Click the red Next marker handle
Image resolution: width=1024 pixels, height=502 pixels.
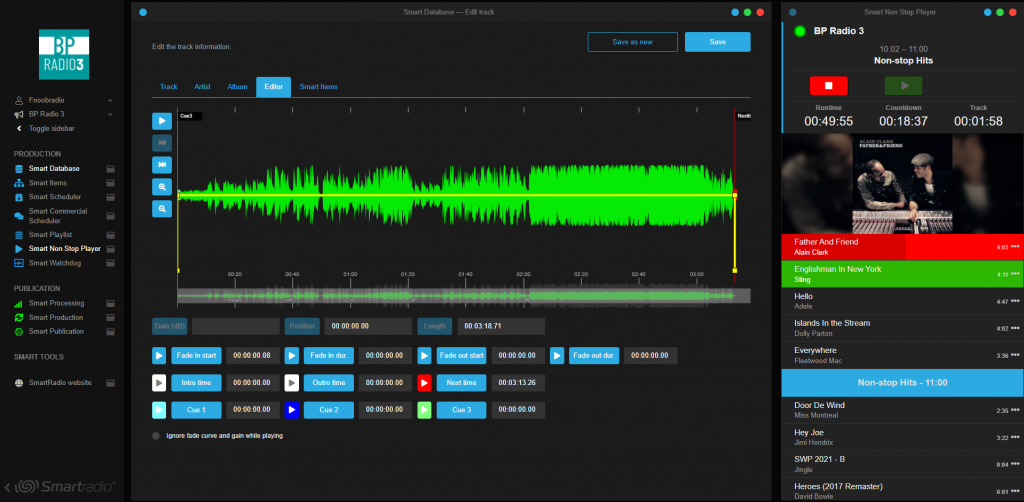[x=735, y=194]
